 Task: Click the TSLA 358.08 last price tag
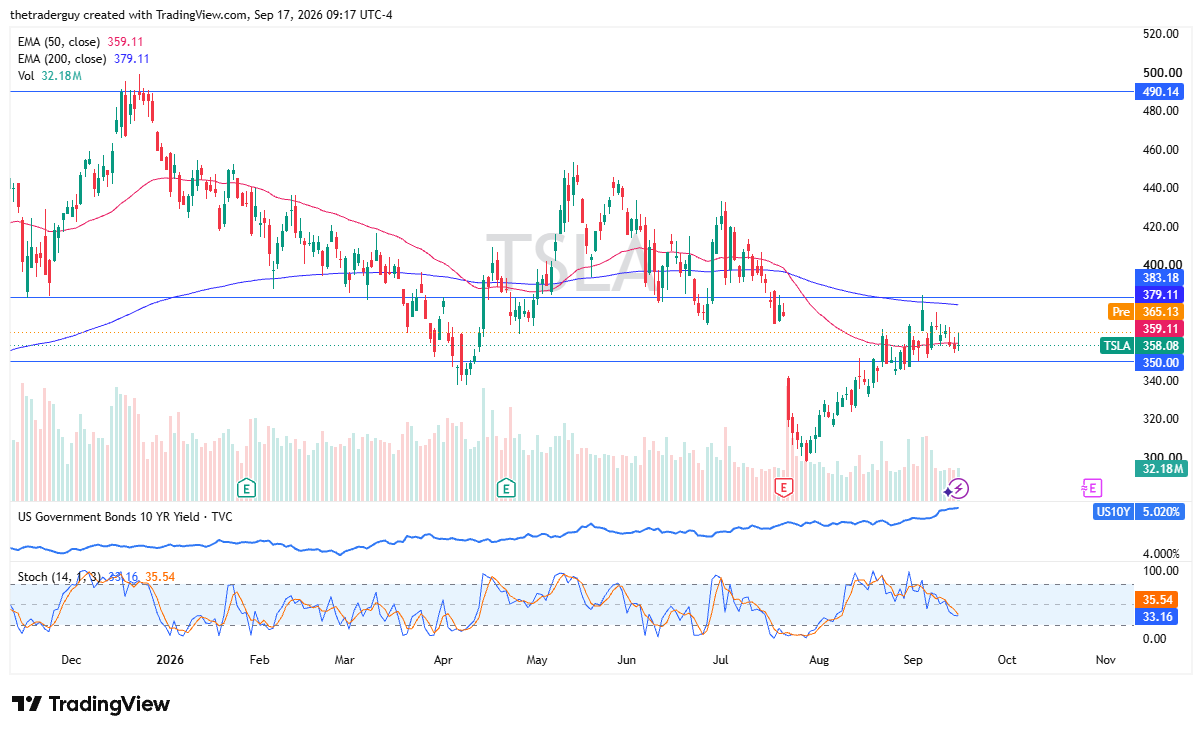click(x=1142, y=345)
